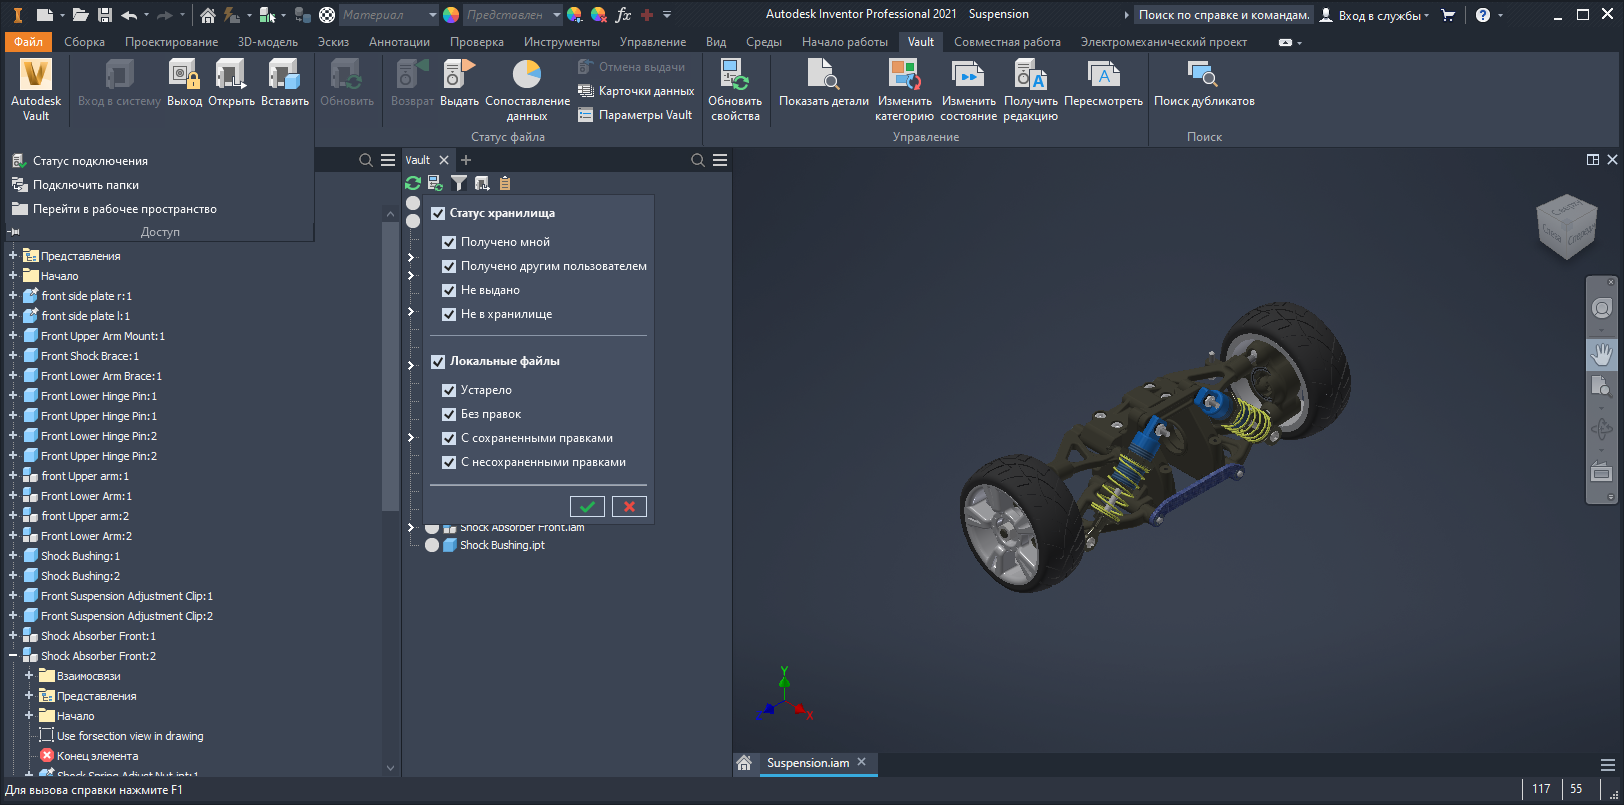Open Параметры Vault settings
This screenshot has width=1624, height=805.
635,115
